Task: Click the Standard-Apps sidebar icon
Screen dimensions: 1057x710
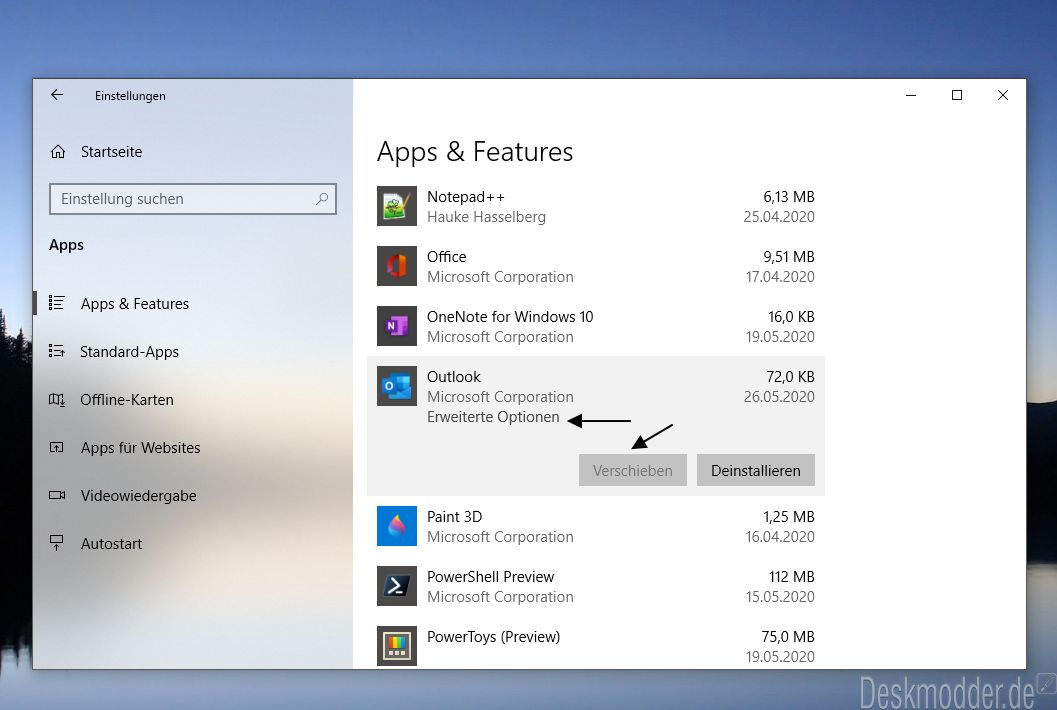Action: coord(57,351)
